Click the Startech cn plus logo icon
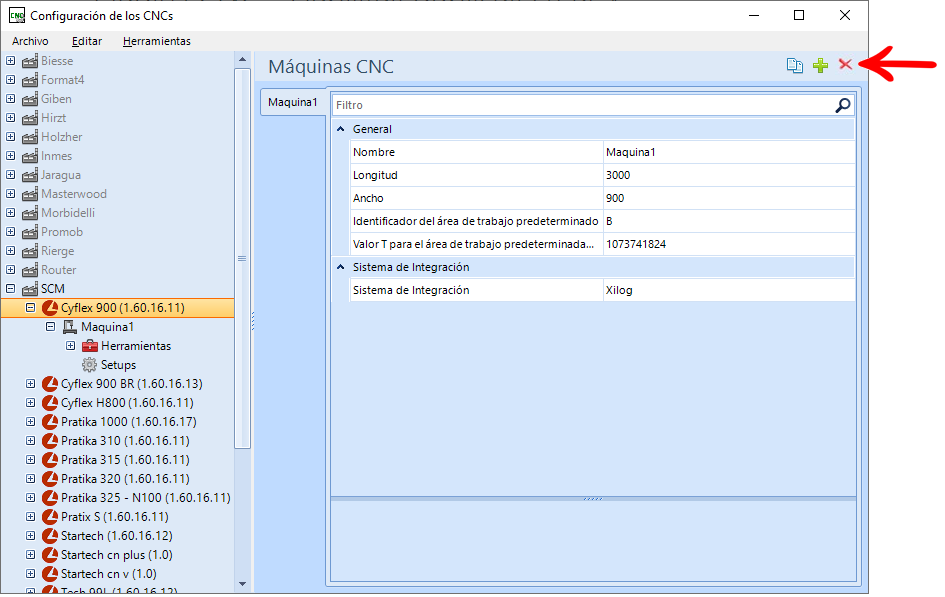Image resolution: width=945 pixels, height=597 pixels. click(x=49, y=555)
